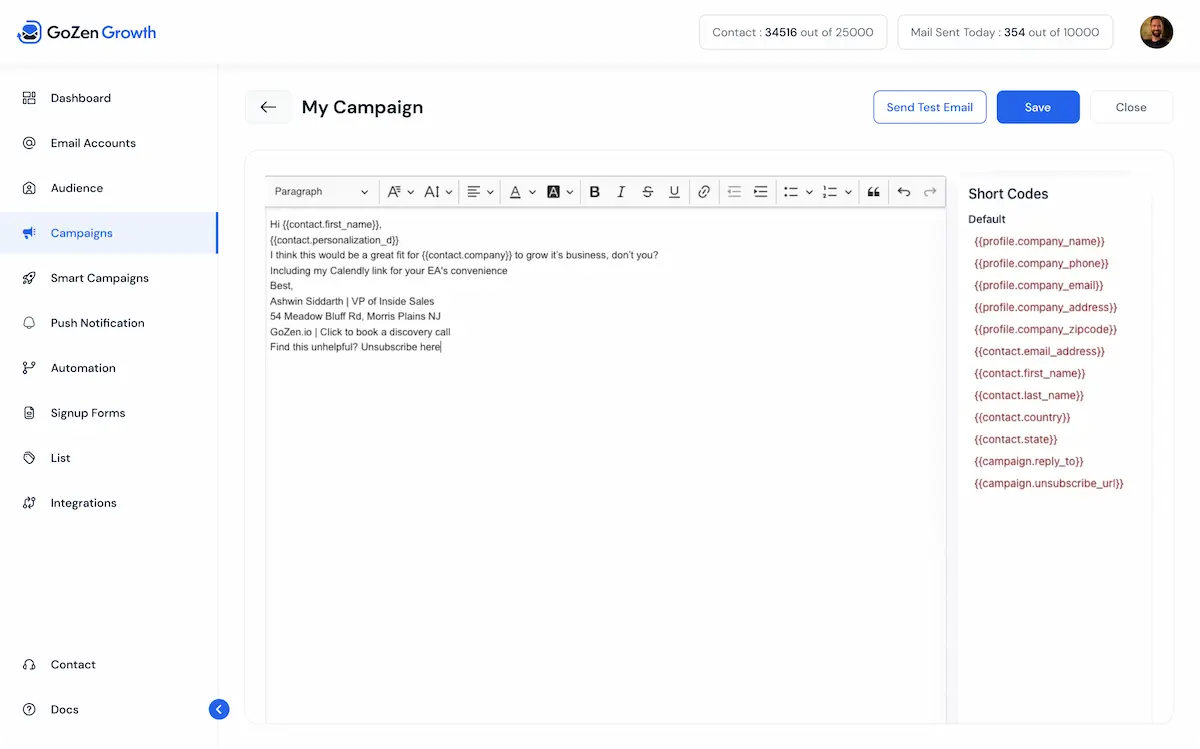Apply italic styling to text

621,191
